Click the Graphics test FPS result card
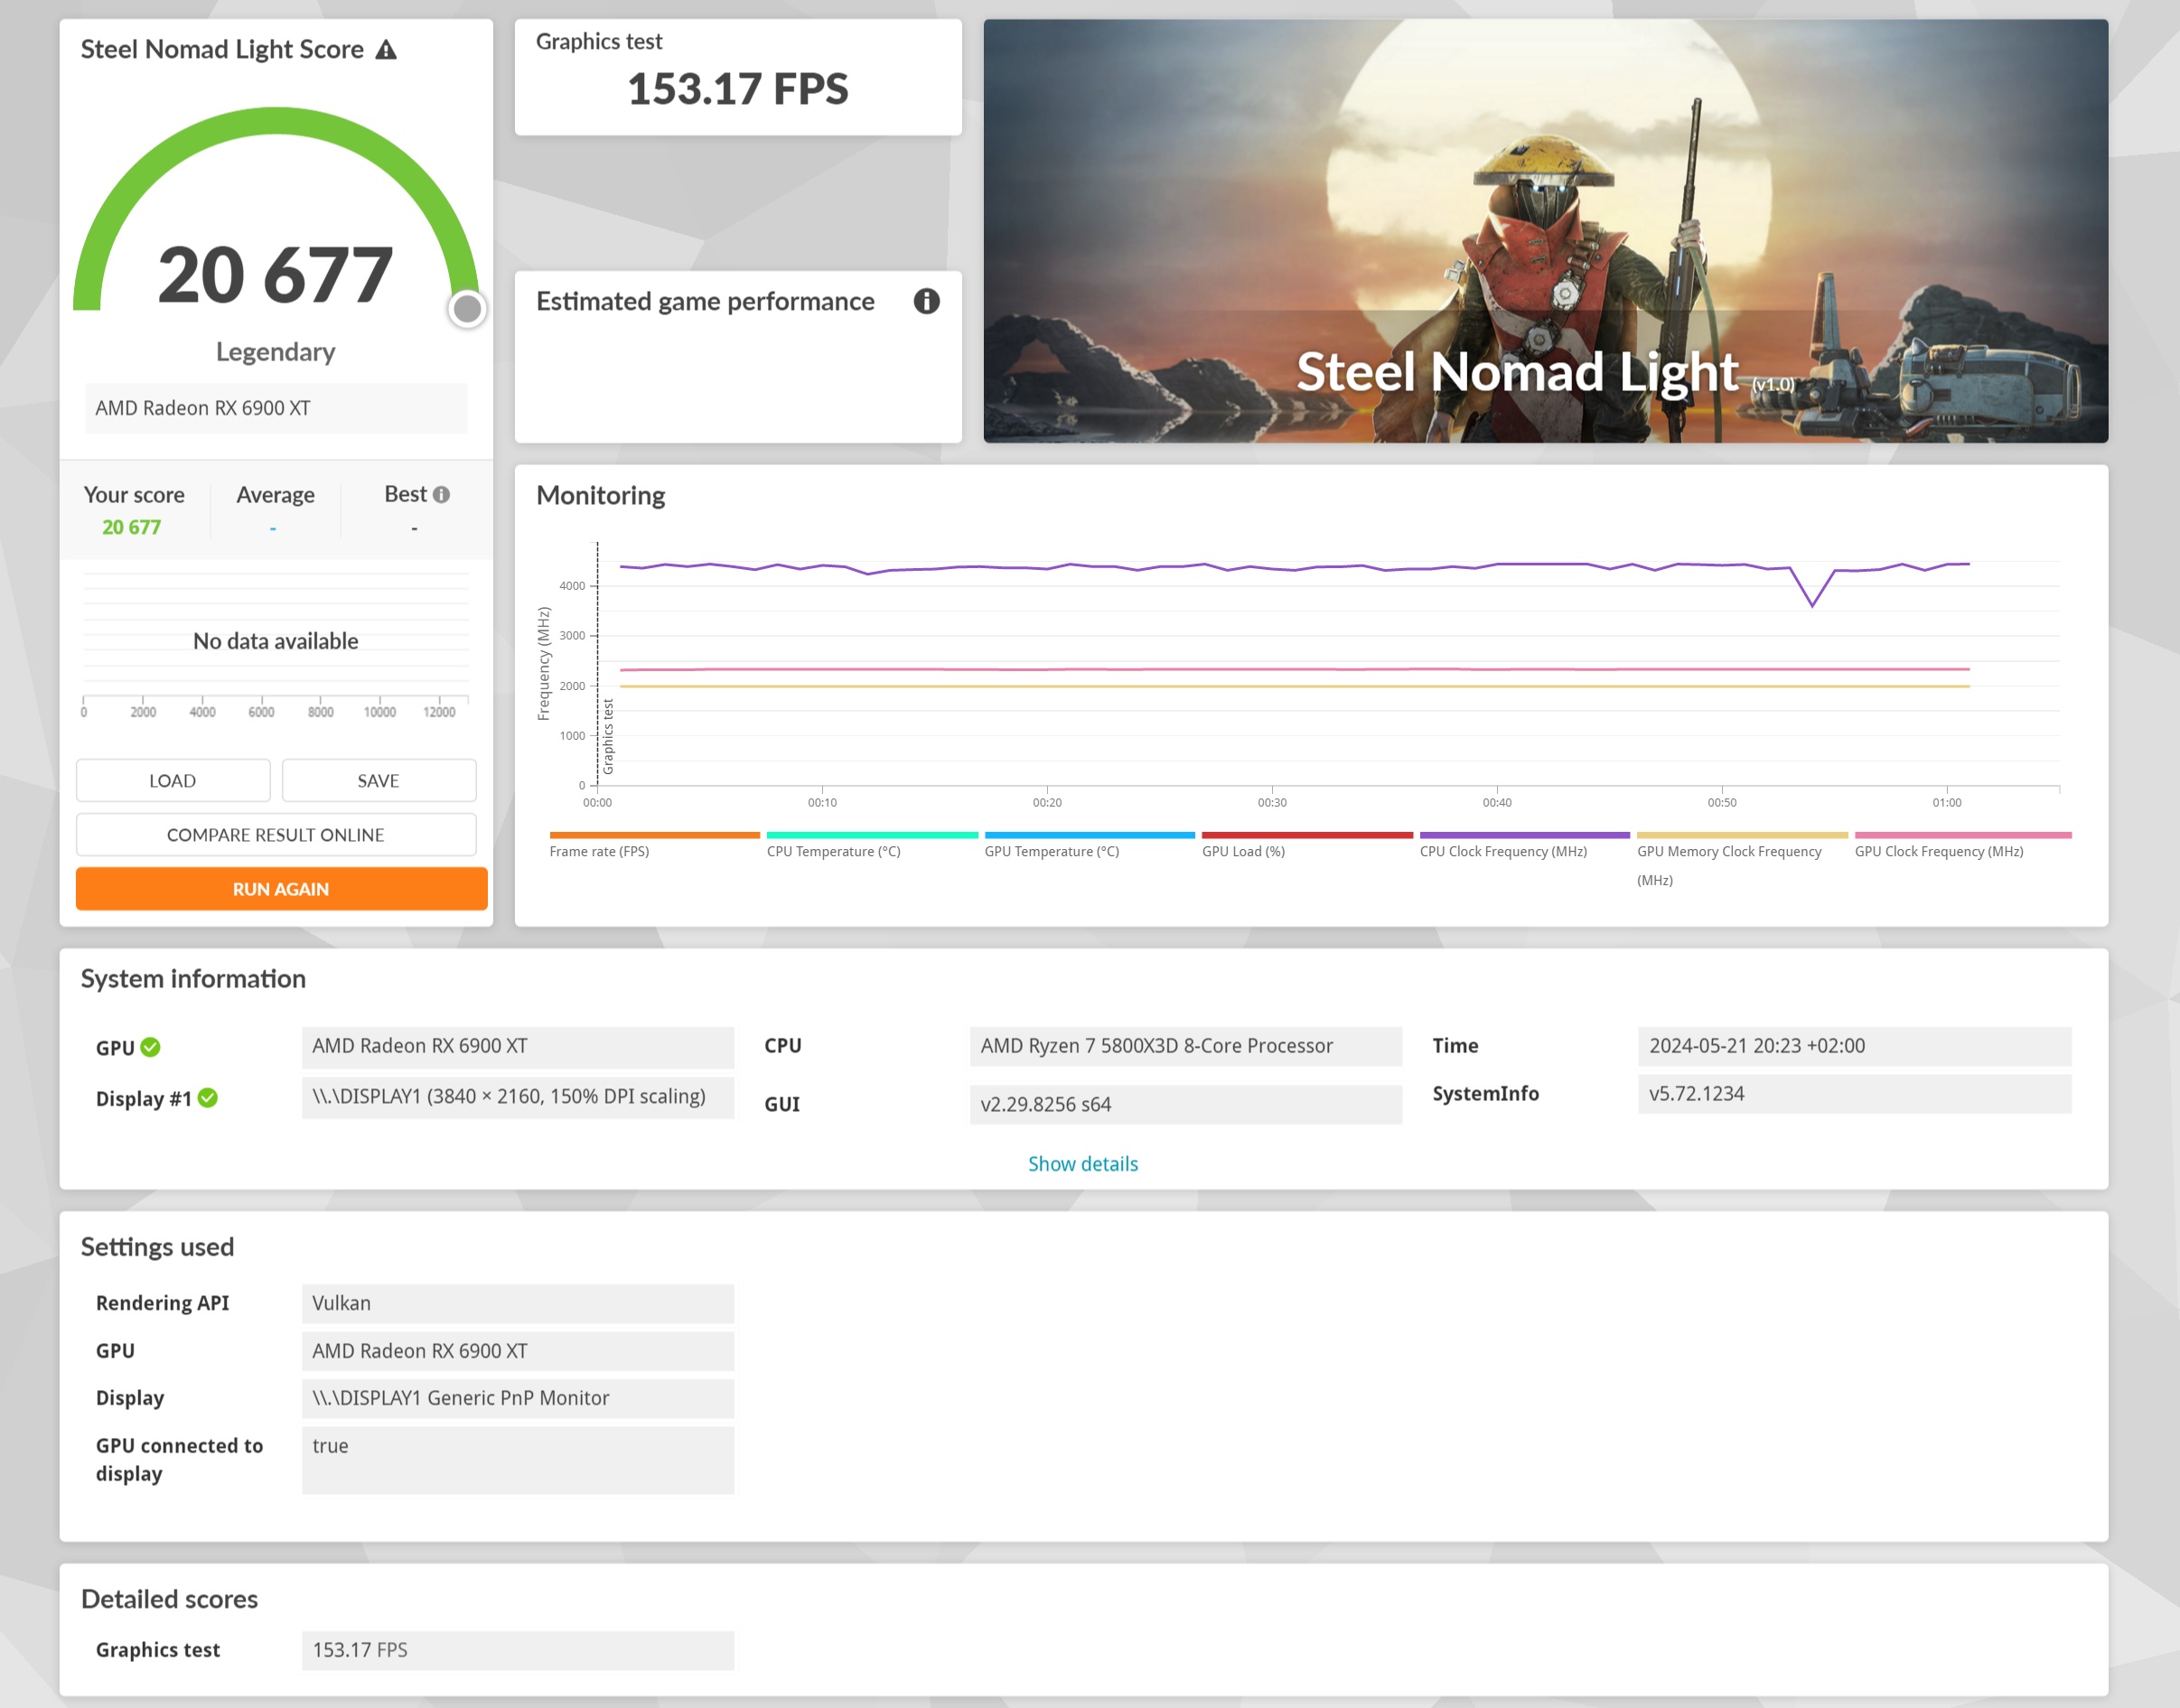Image resolution: width=2180 pixels, height=1708 pixels. [x=737, y=77]
